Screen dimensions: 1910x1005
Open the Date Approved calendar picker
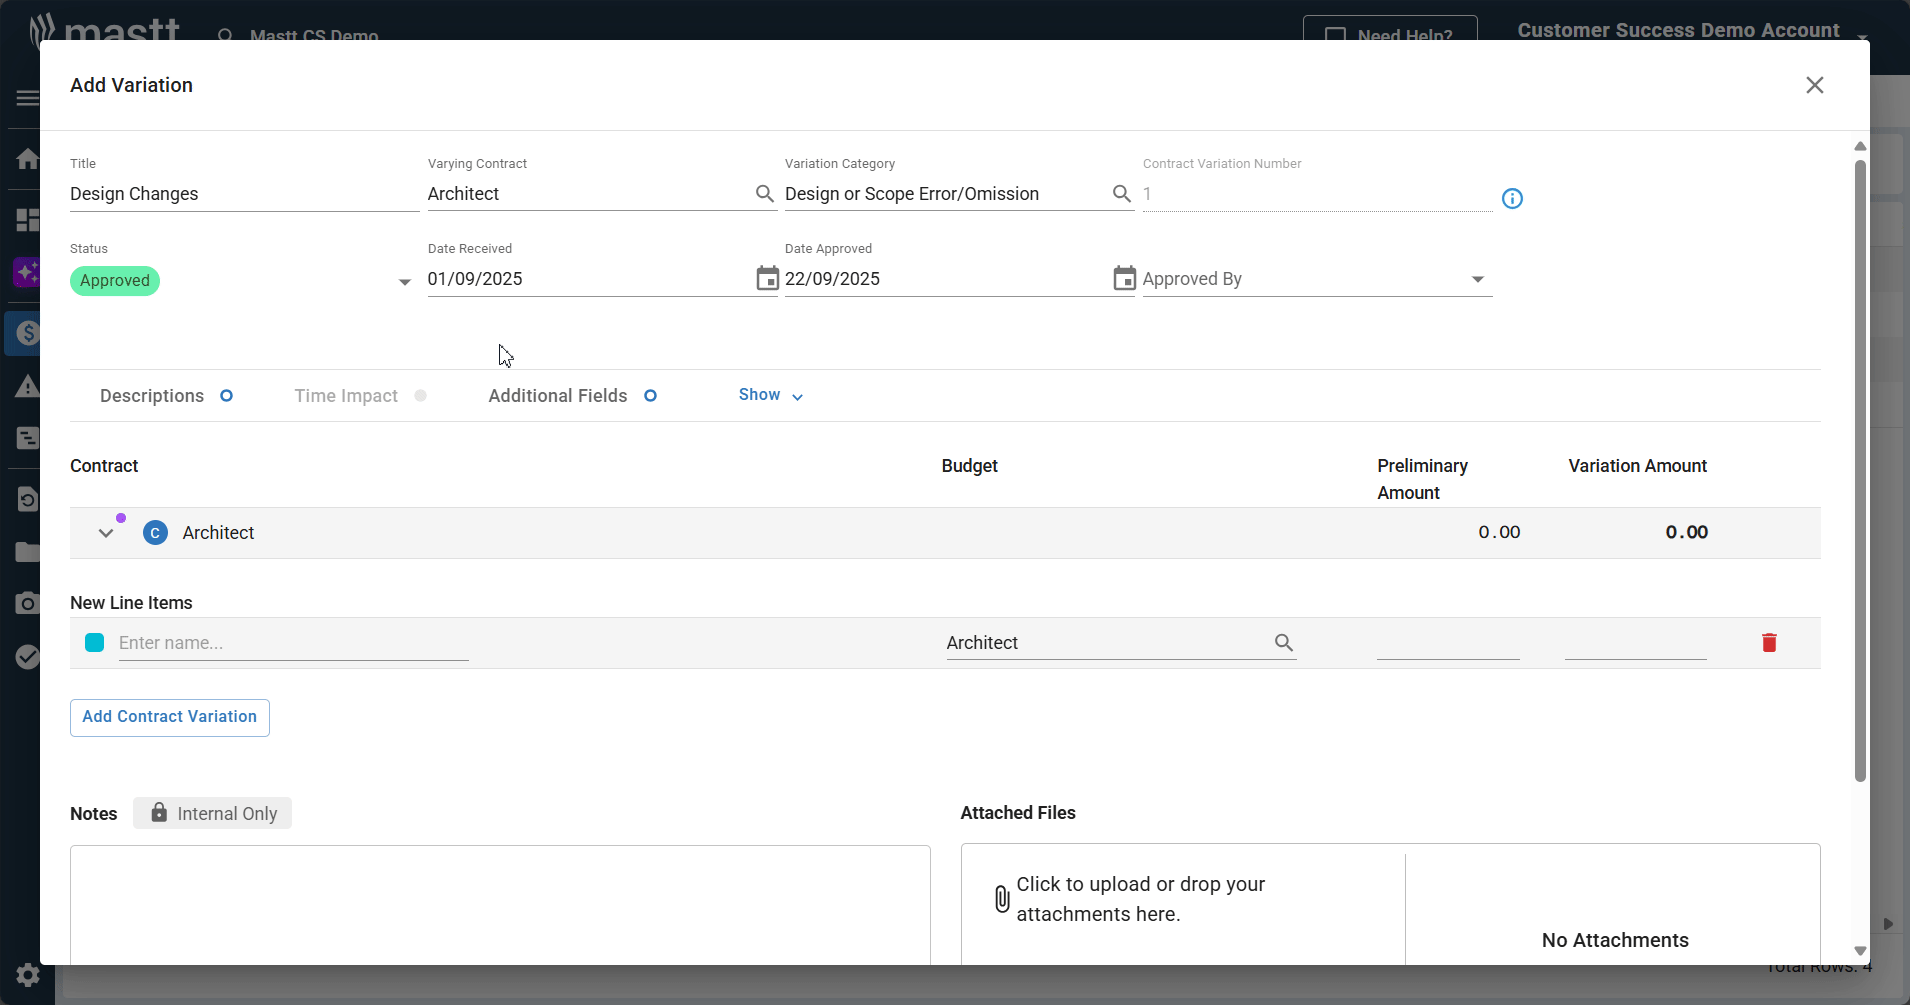[x=1124, y=279]
